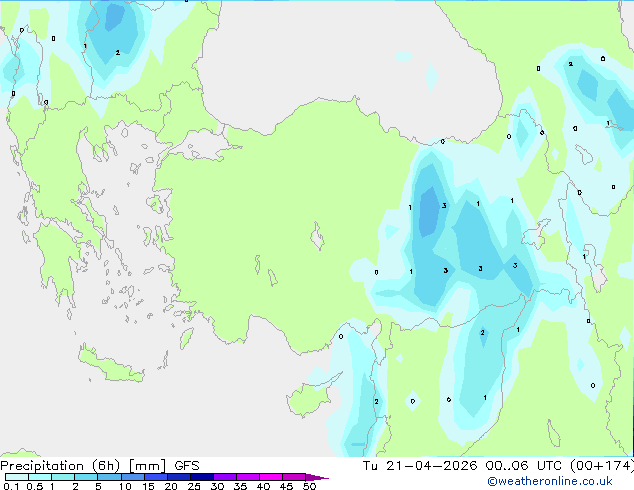Click the 0.5–1 mm legend color swatch
This screenshot has height=490, width=634.
pyautogui.click(x=40, y=477)
